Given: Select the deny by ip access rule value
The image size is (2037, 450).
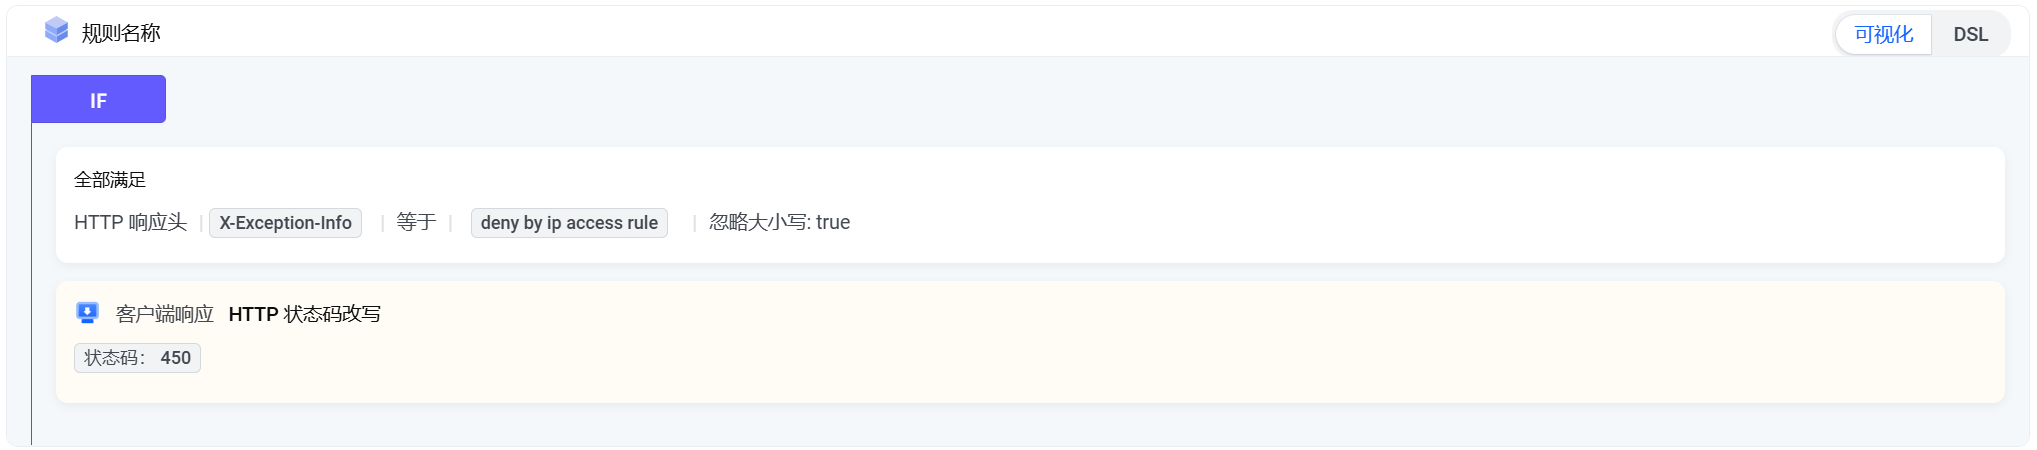Looking at the screenshot, I should point(569,223).
